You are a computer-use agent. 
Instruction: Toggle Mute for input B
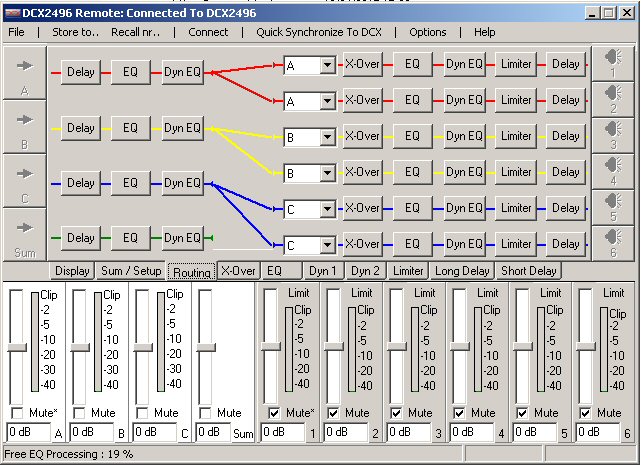pyautogui.click(x=79, y=413)
